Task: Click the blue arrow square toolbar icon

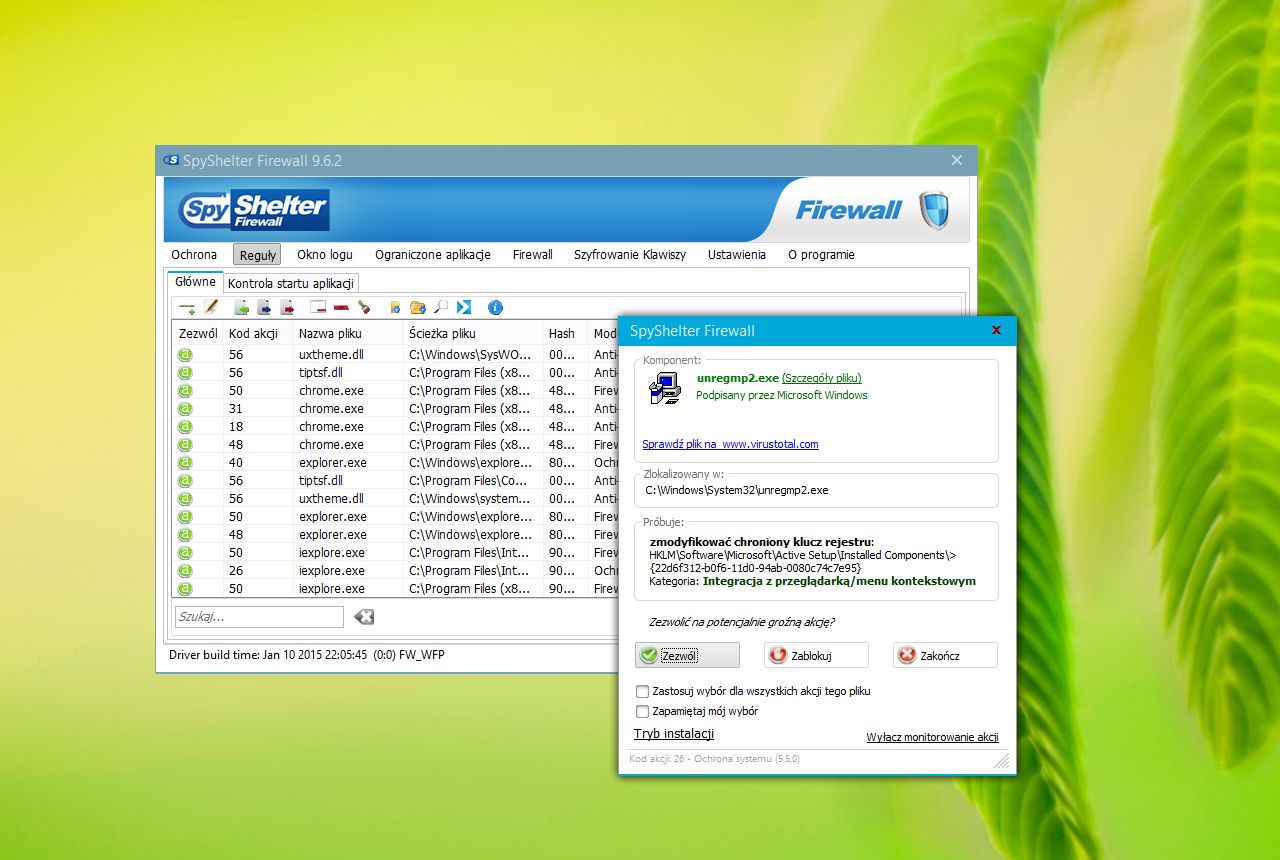Action: 464,307
